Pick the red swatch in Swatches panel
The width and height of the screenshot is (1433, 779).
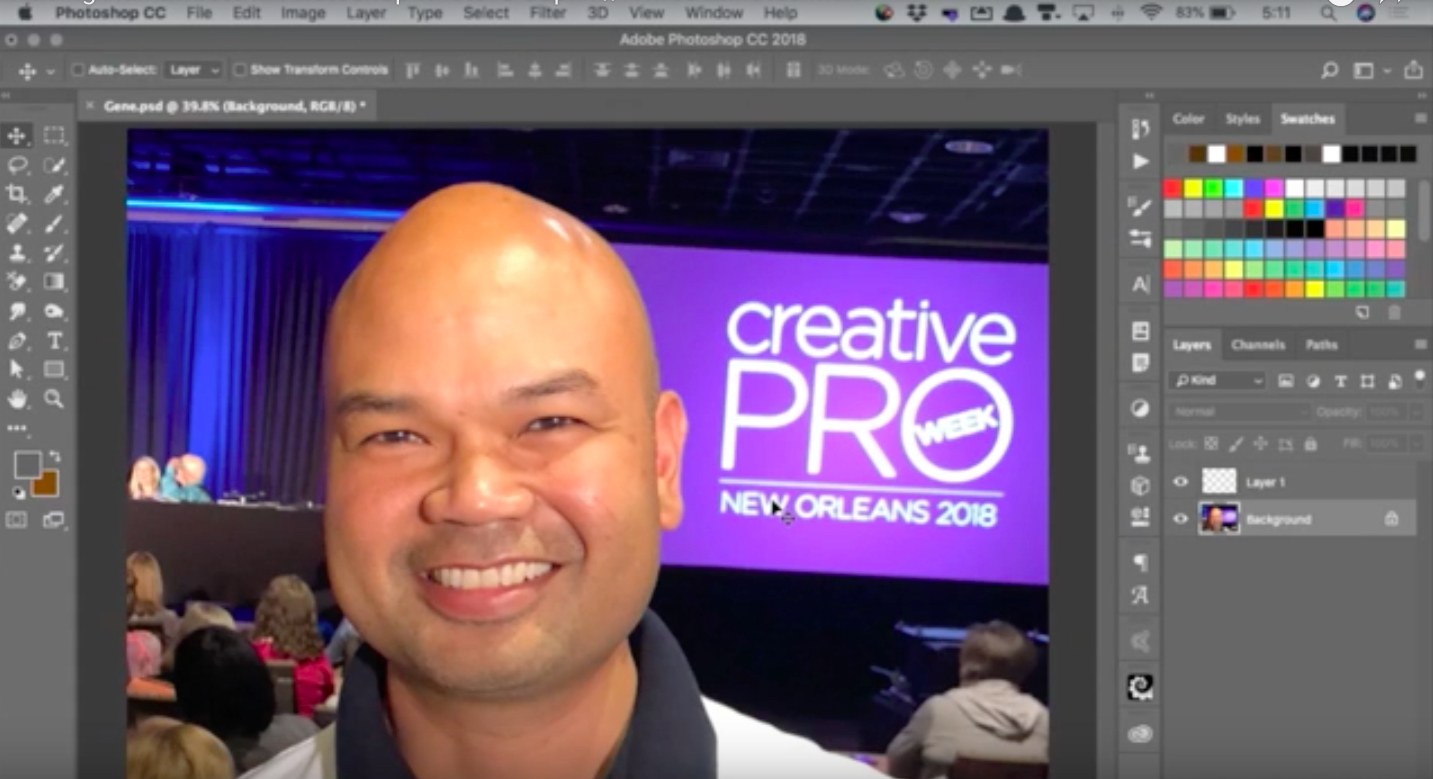1173,188
